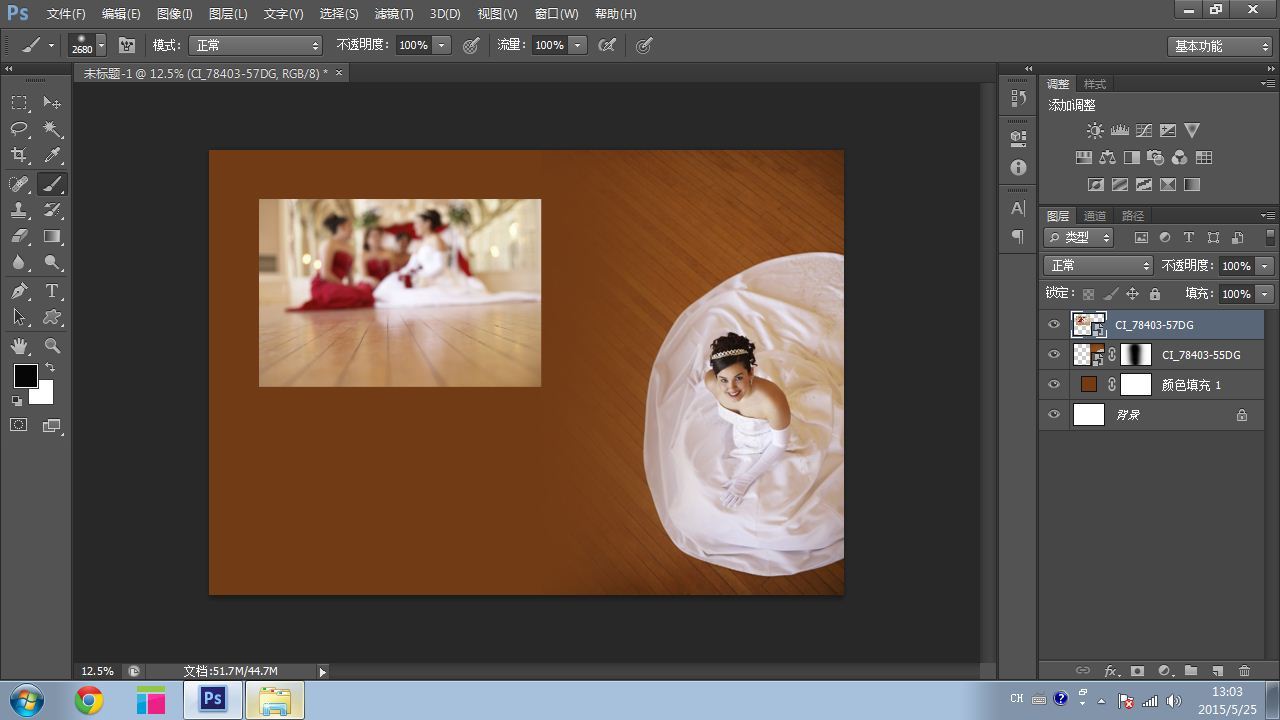Toggle lock image pixels
The width and height of the screenshot is (1280, 720).
[1110, 294]
